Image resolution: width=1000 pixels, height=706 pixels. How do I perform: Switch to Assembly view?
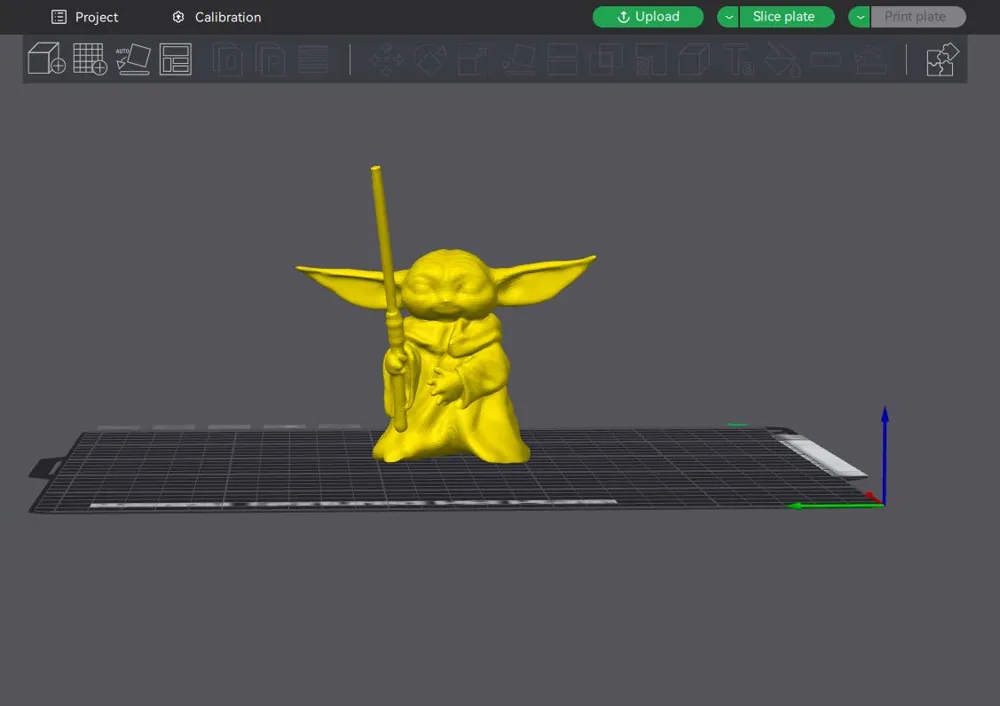click(942, 59)
